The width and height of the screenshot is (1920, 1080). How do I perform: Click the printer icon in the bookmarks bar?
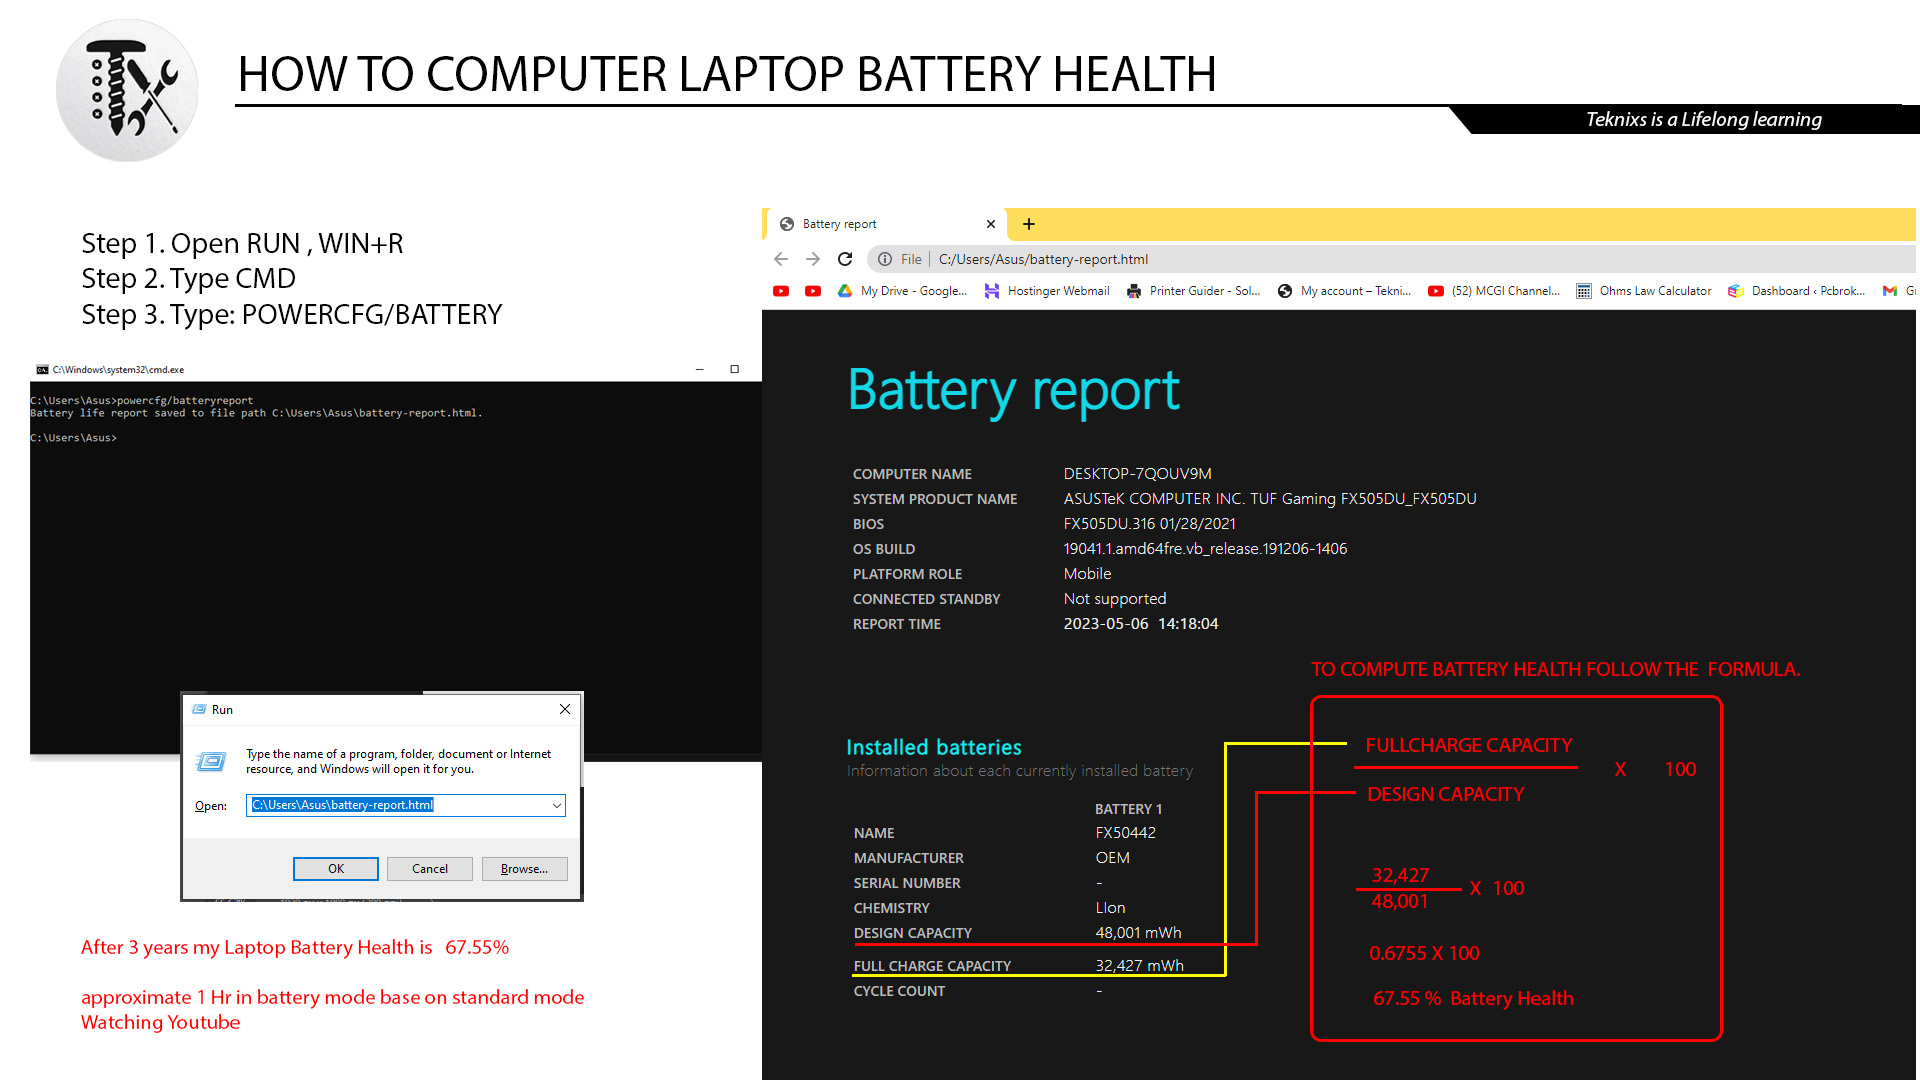click(1134, 291)
